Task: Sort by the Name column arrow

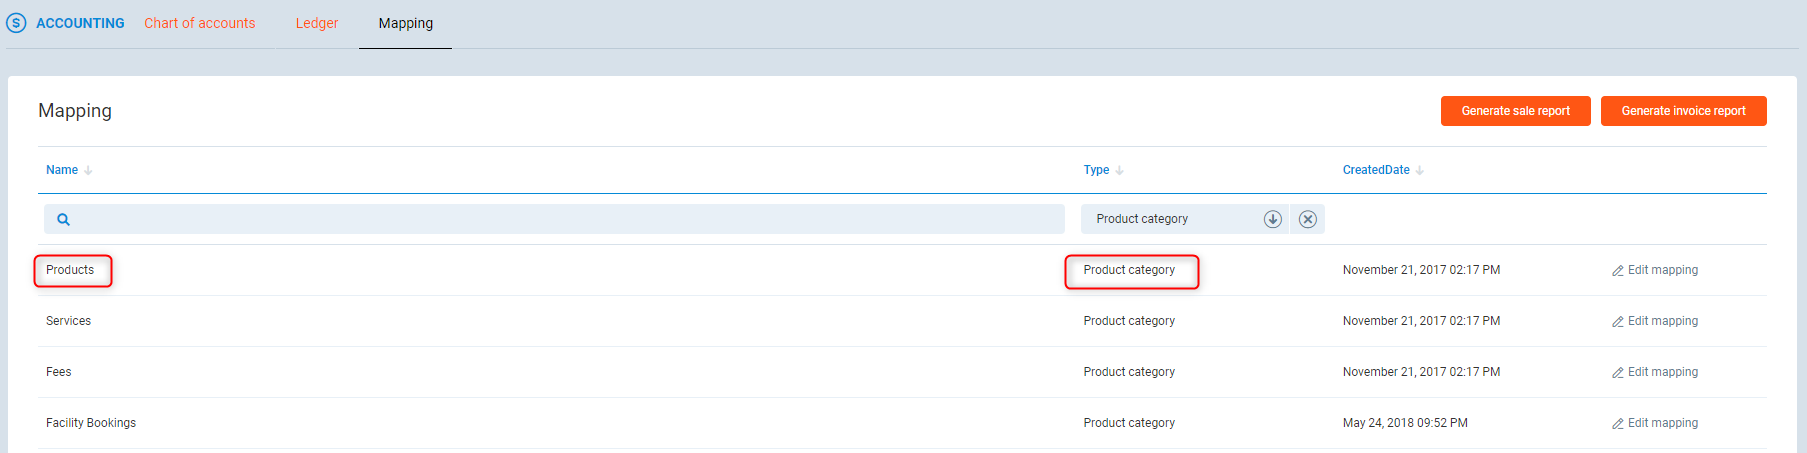Action: (x=88, y=171)
